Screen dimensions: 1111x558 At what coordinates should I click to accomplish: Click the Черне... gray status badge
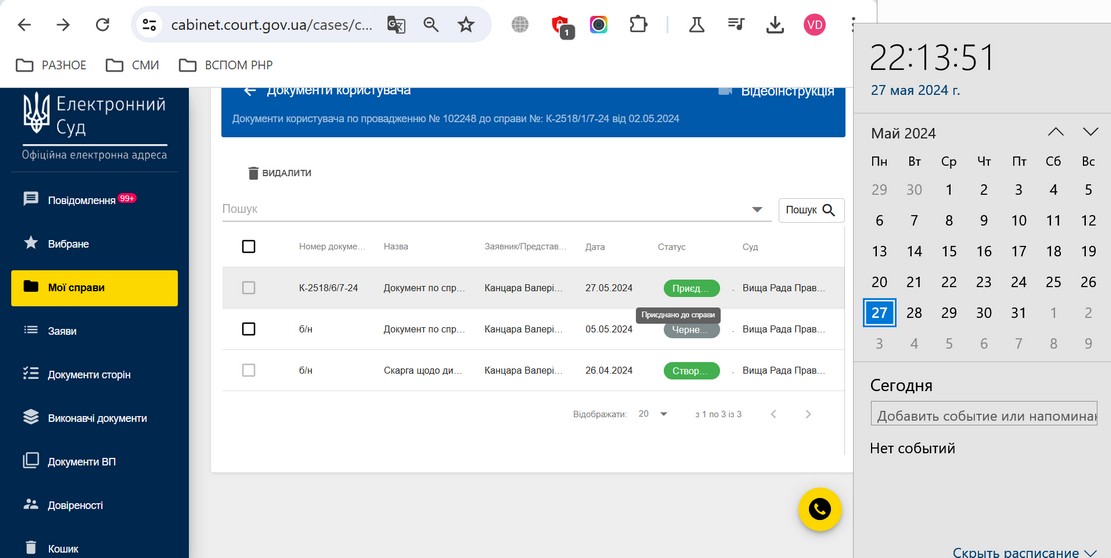coord(691,330)
